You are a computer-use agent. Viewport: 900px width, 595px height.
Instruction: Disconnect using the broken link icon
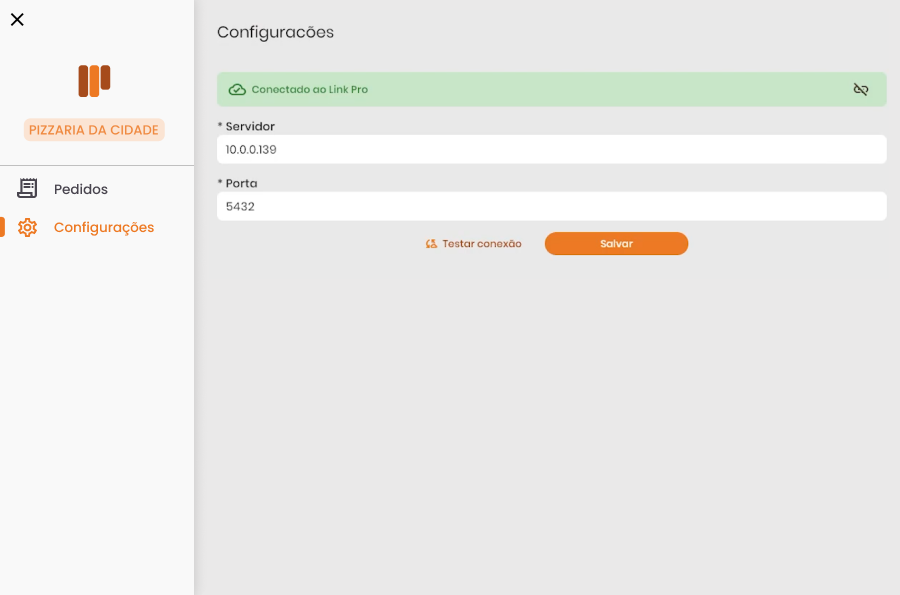860,89
